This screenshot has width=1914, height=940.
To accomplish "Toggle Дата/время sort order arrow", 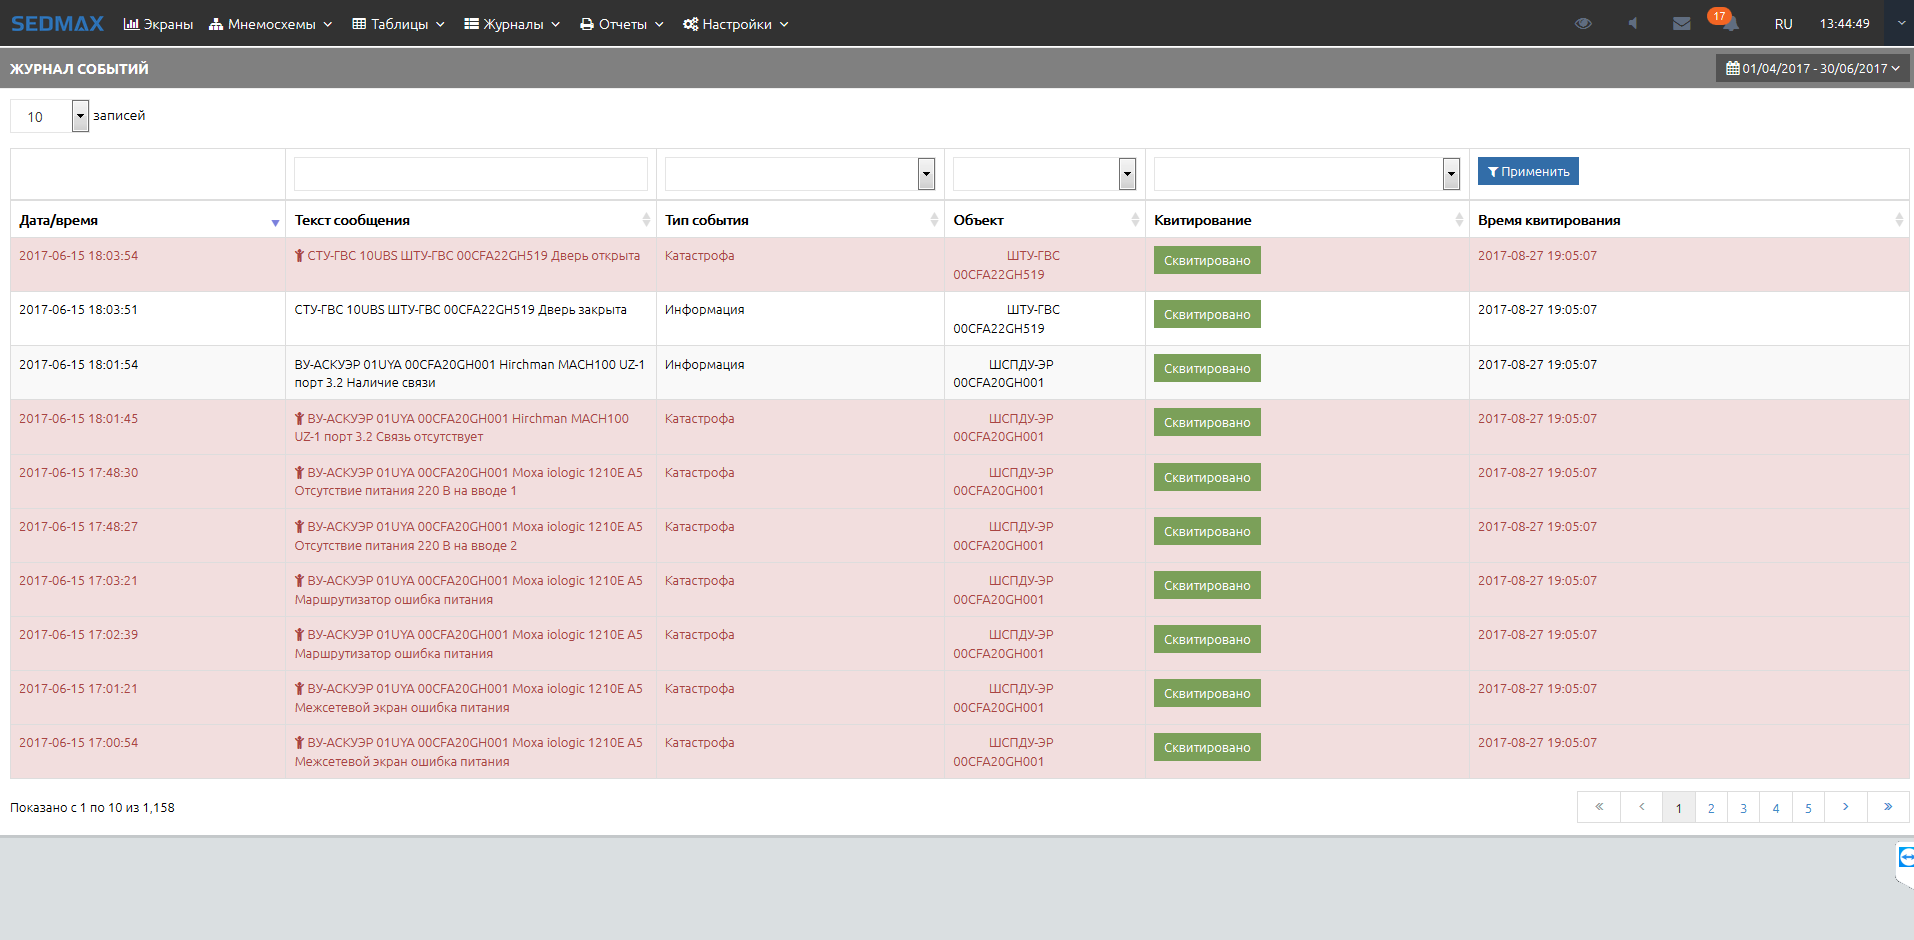I will 275,222.
